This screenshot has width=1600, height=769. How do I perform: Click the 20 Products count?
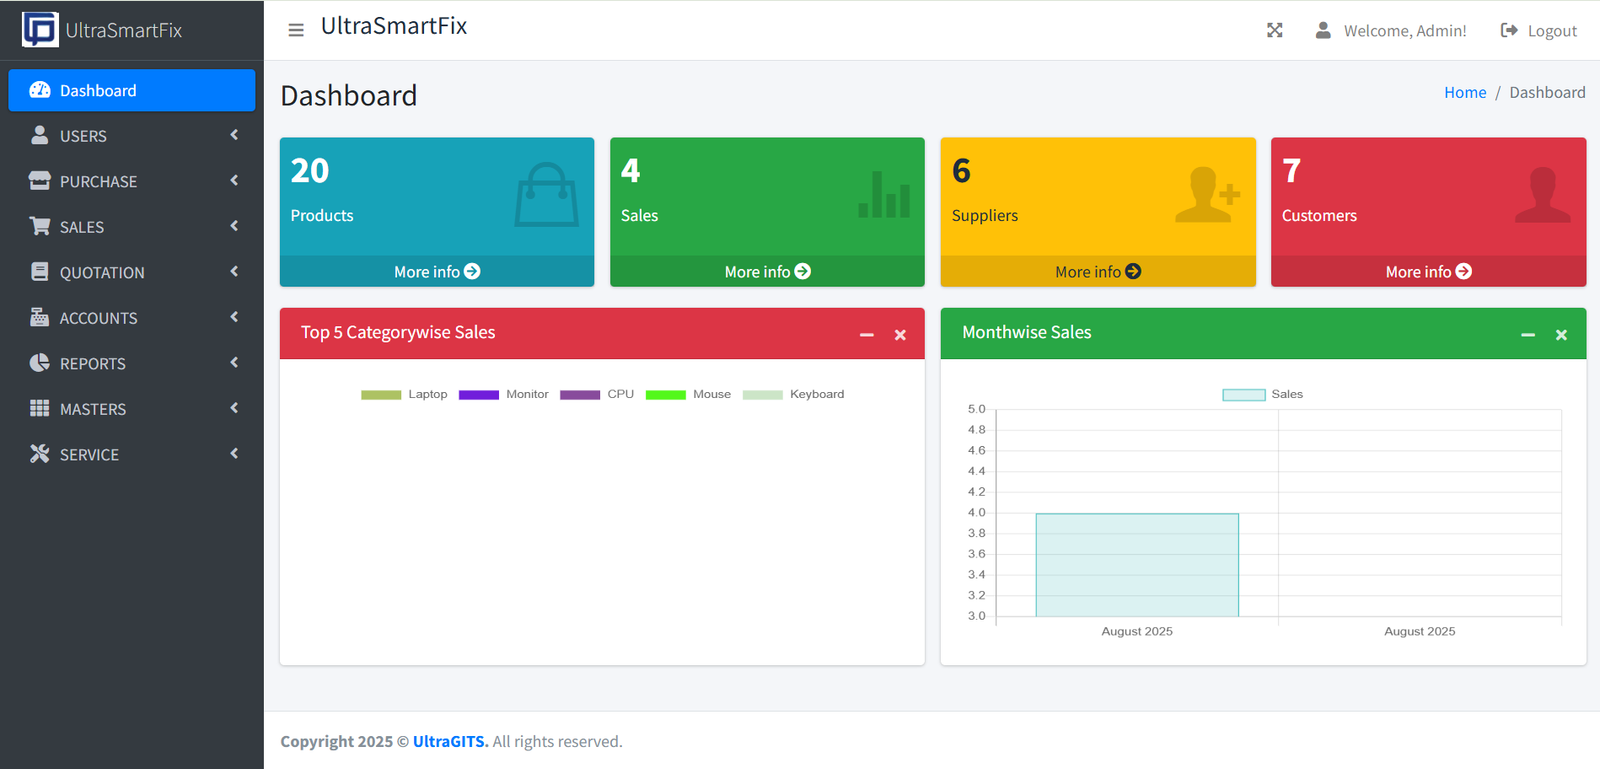tap(310, 171)
